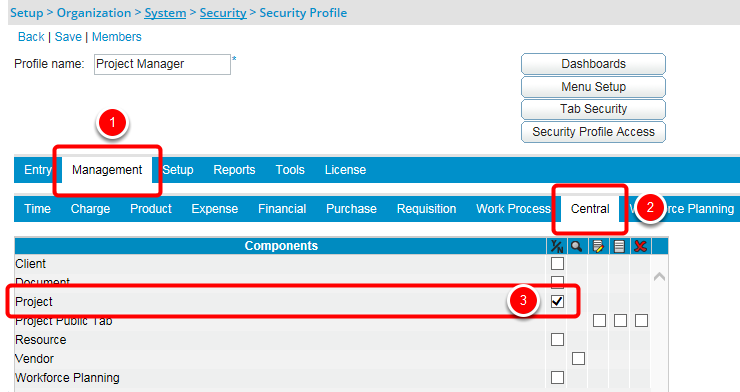The height and width of the screenshot is (392, 740).
Task: Select the Time sub-tab
Action: pos(37,209)
